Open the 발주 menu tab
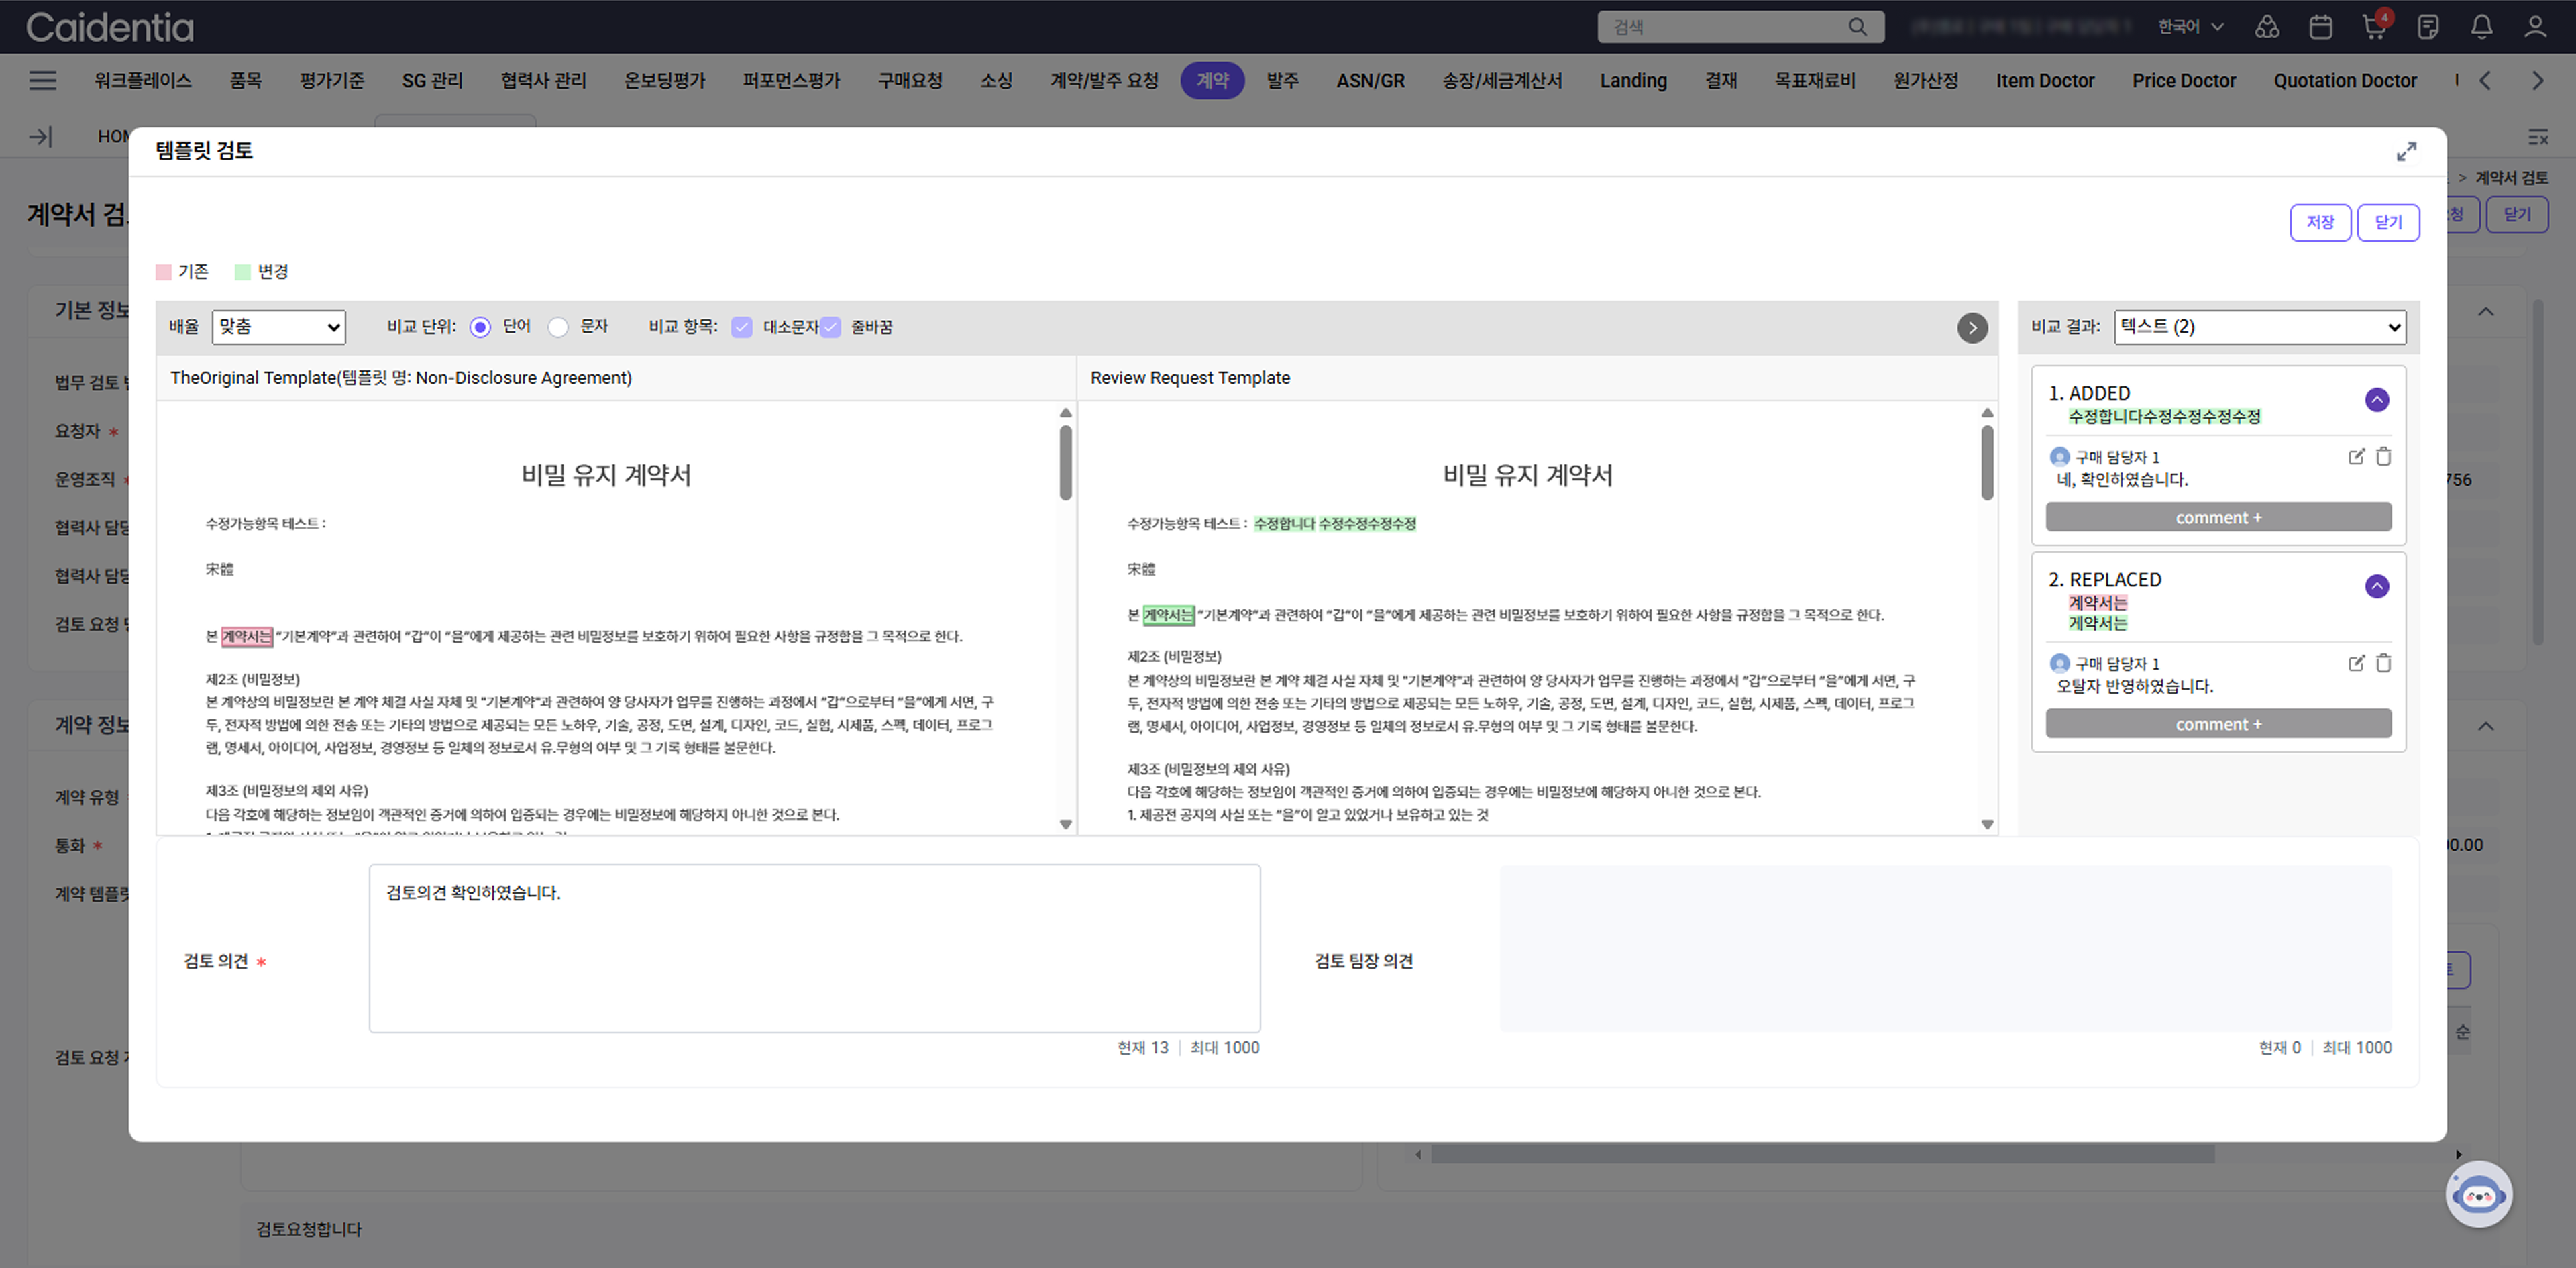 [1282, 81]
